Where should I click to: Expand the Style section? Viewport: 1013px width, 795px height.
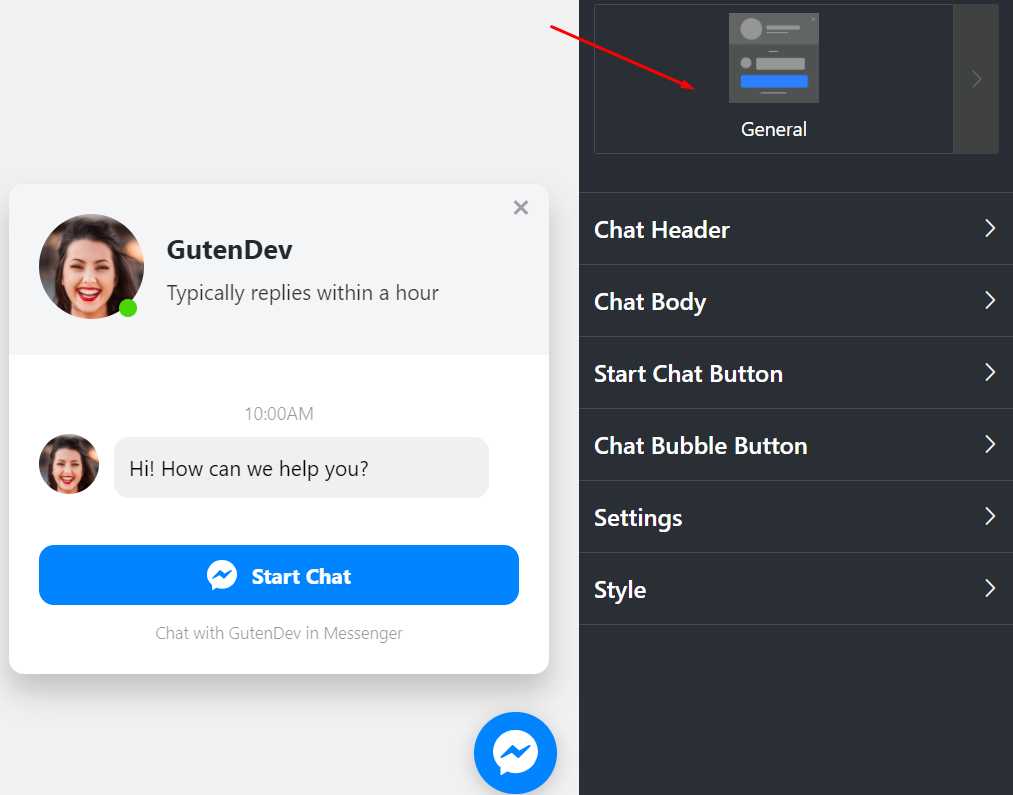tap(796, 589)
